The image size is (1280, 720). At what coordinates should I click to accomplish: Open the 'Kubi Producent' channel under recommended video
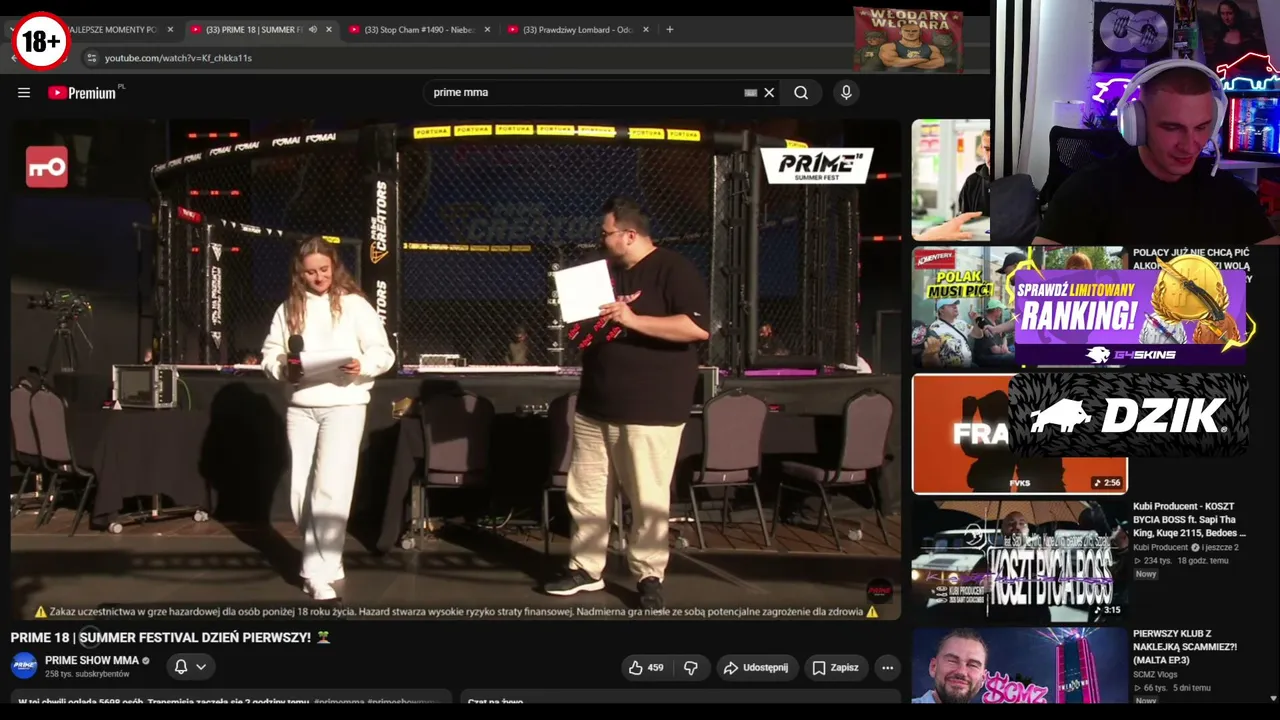pyautogui.click(x=1160, y=548)
